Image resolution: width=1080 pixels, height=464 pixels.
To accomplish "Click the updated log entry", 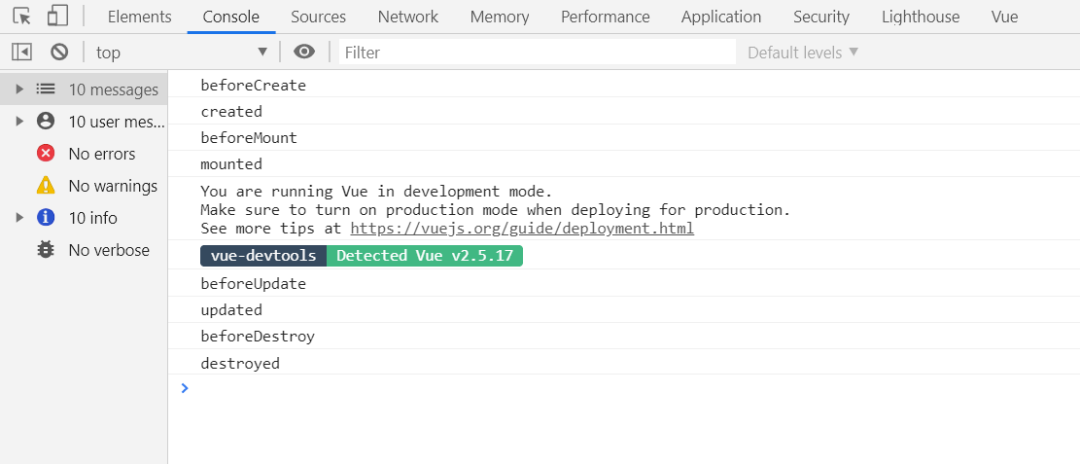I will coord(624,310).
